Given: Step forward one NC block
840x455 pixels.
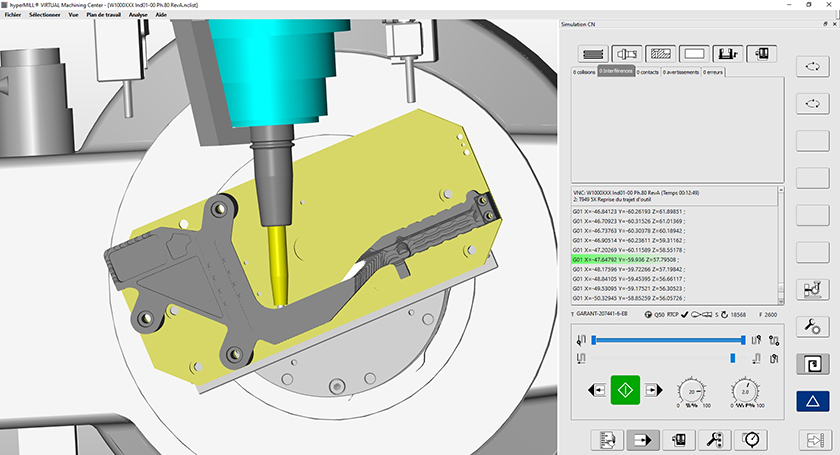Looking at the screenshot, I should (655, 389).
